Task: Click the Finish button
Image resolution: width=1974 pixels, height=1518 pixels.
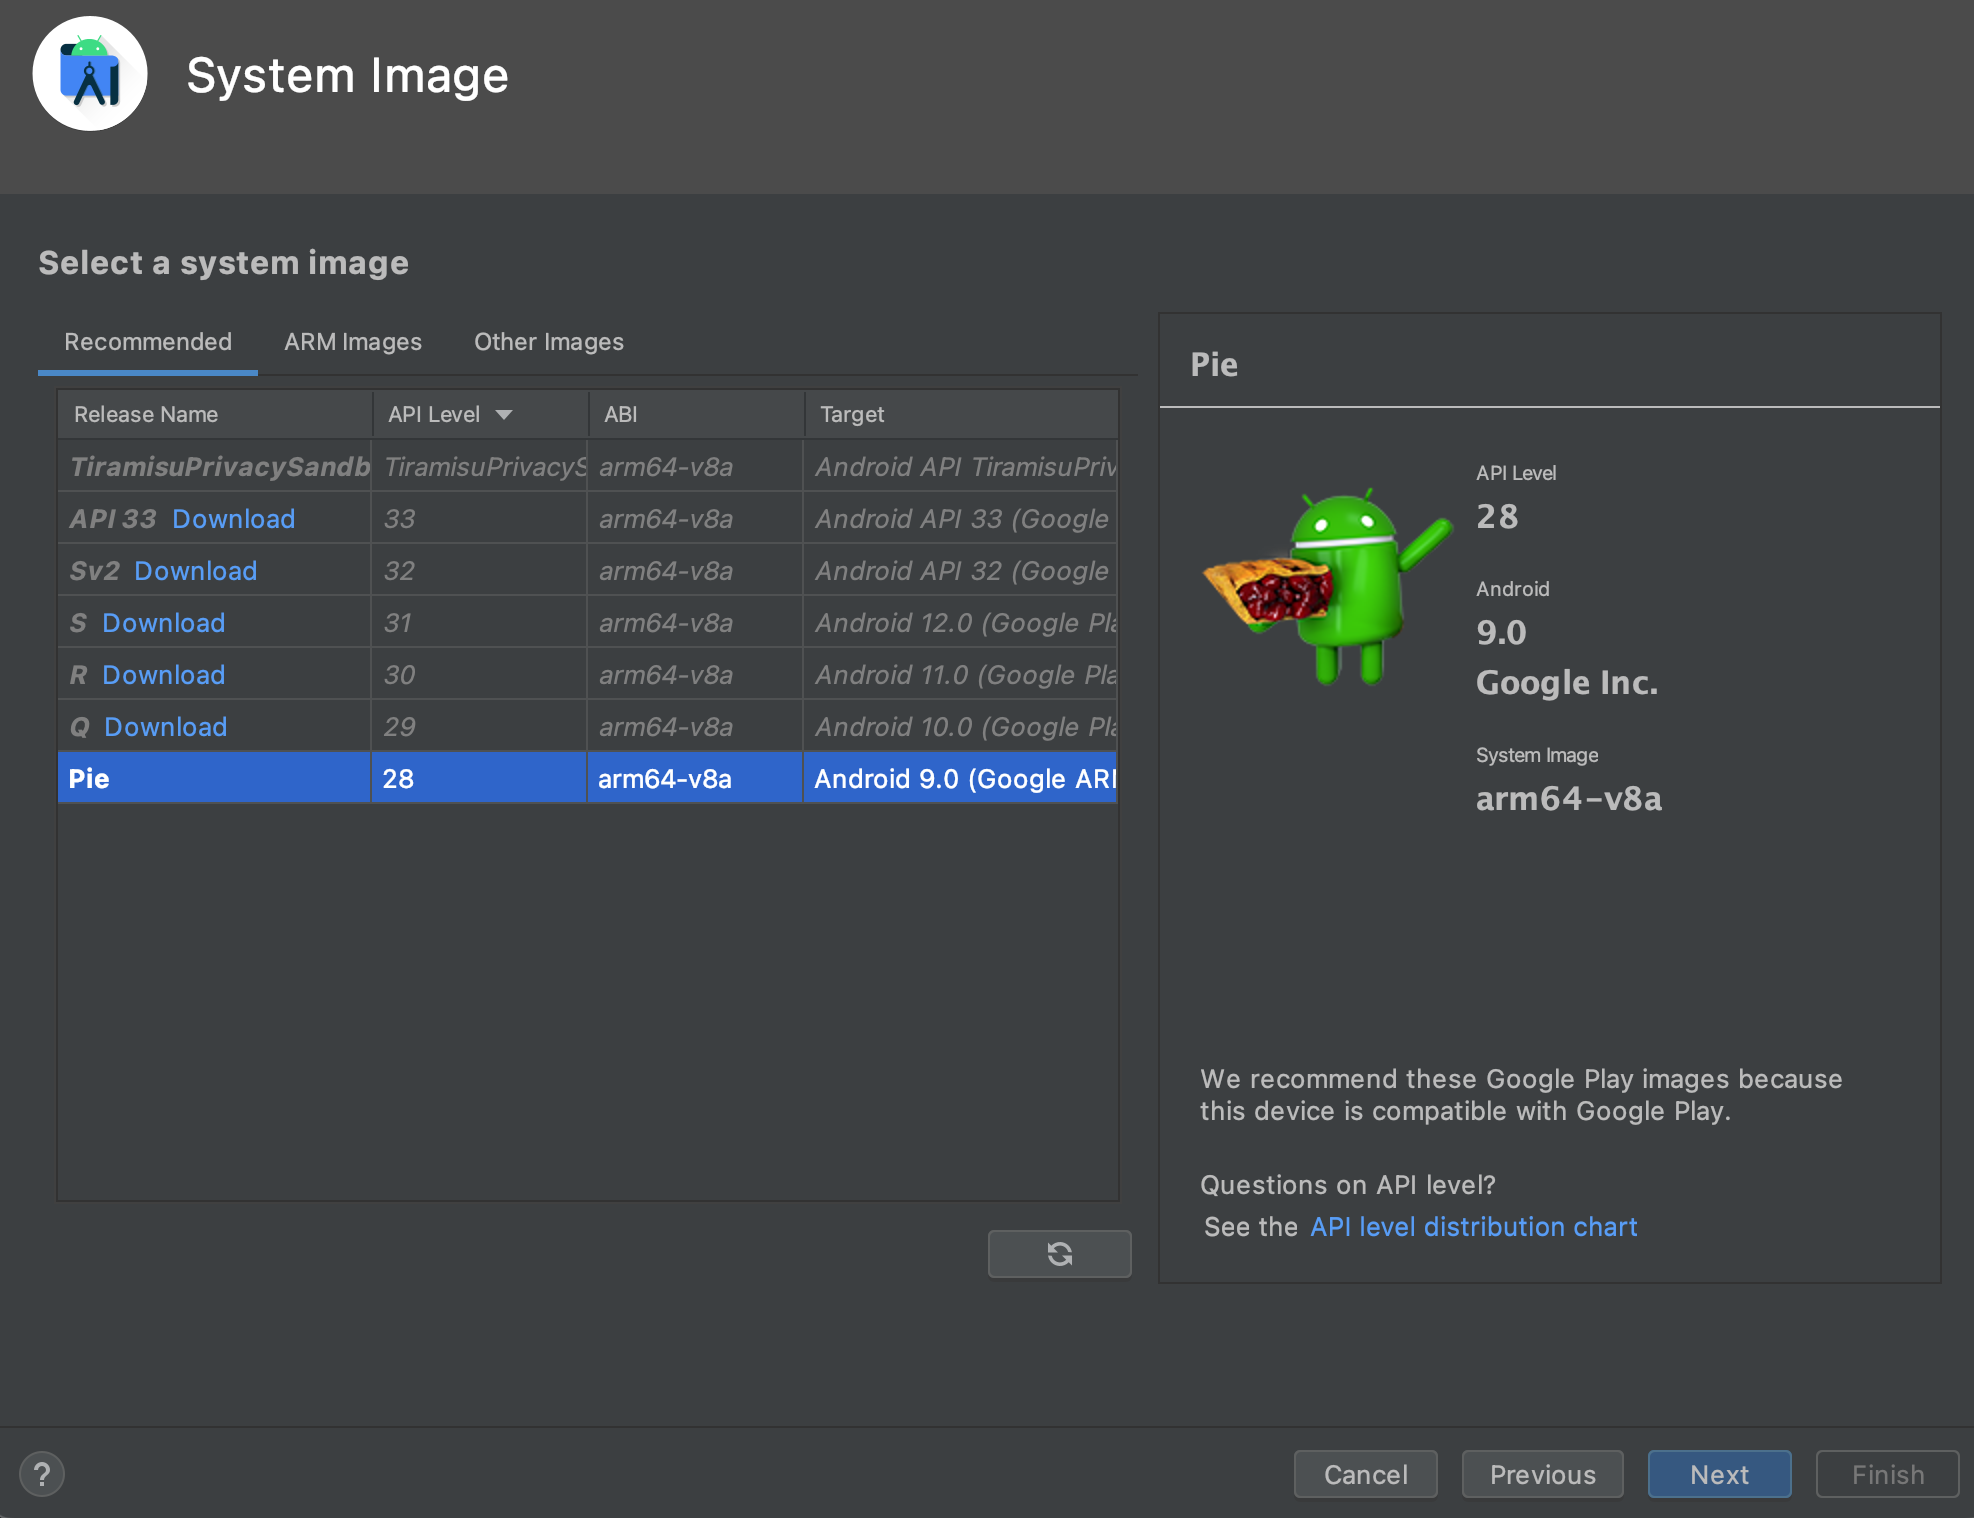Action: click(x=1887, y=1474)
